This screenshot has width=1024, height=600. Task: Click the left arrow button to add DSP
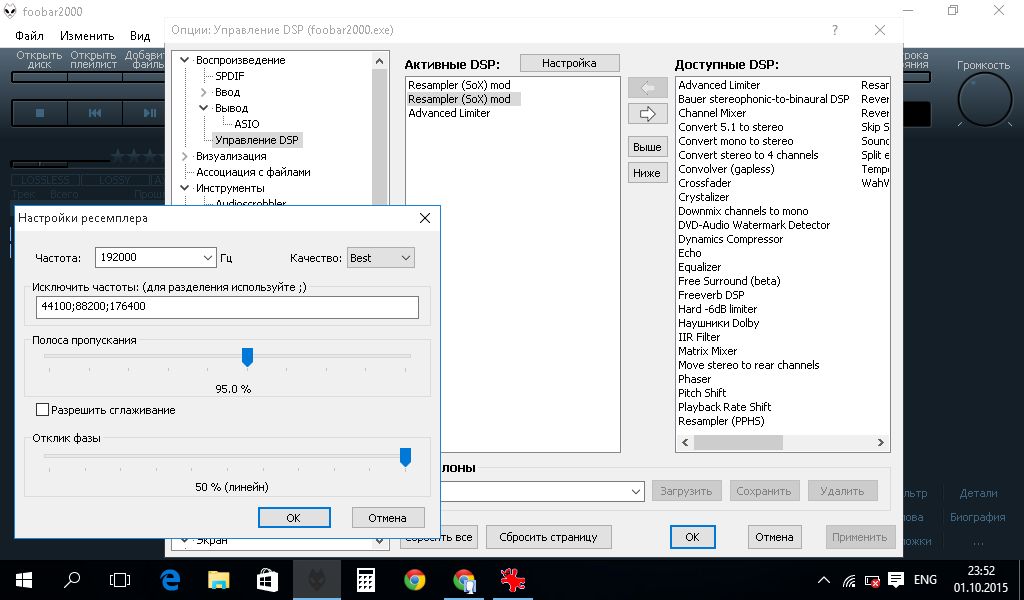tap(647, 87)
